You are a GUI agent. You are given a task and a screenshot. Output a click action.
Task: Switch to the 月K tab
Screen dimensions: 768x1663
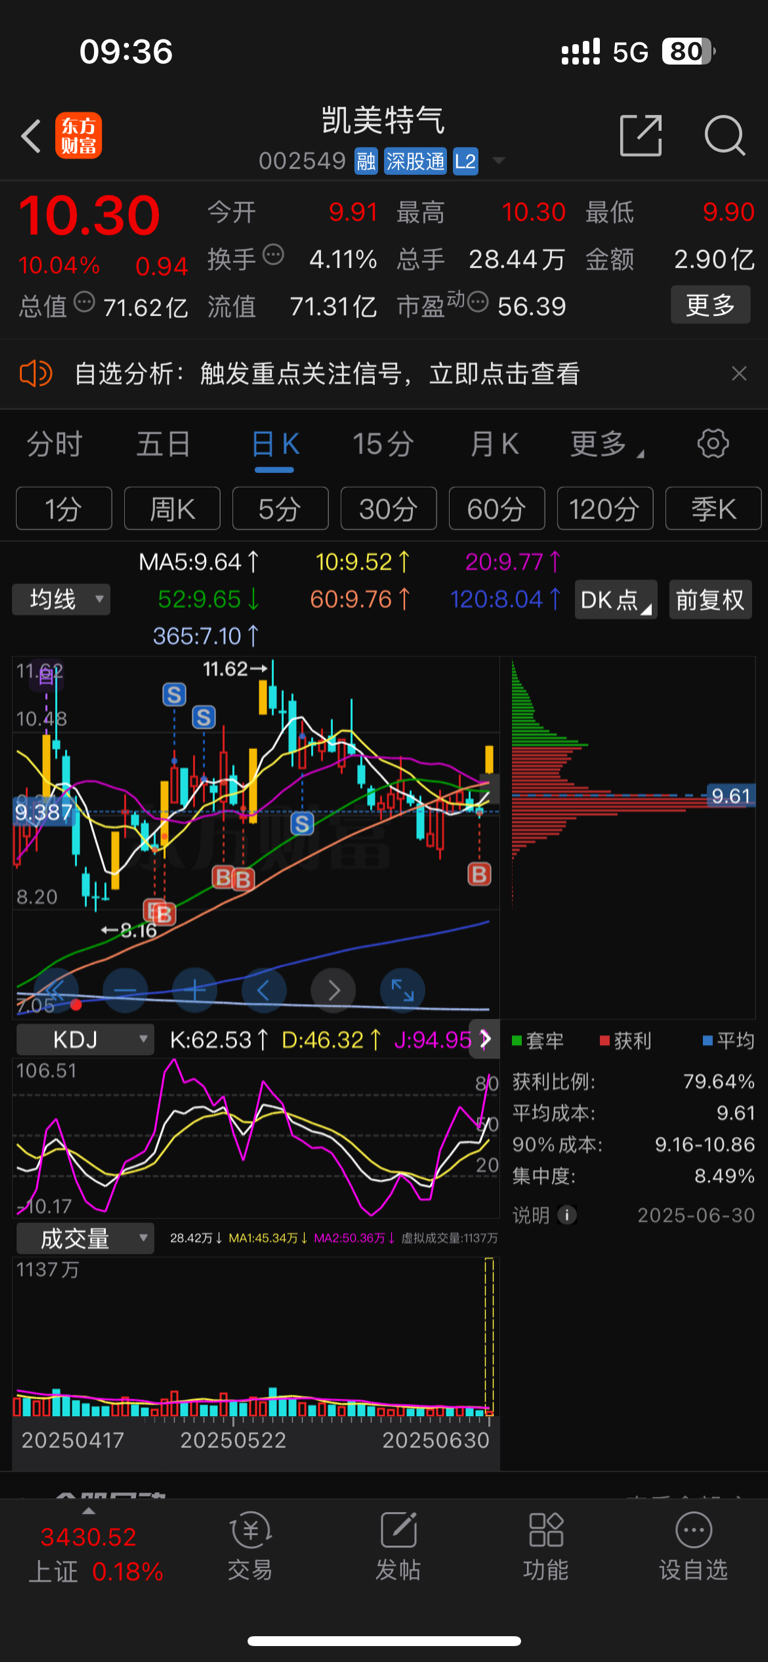495,444
